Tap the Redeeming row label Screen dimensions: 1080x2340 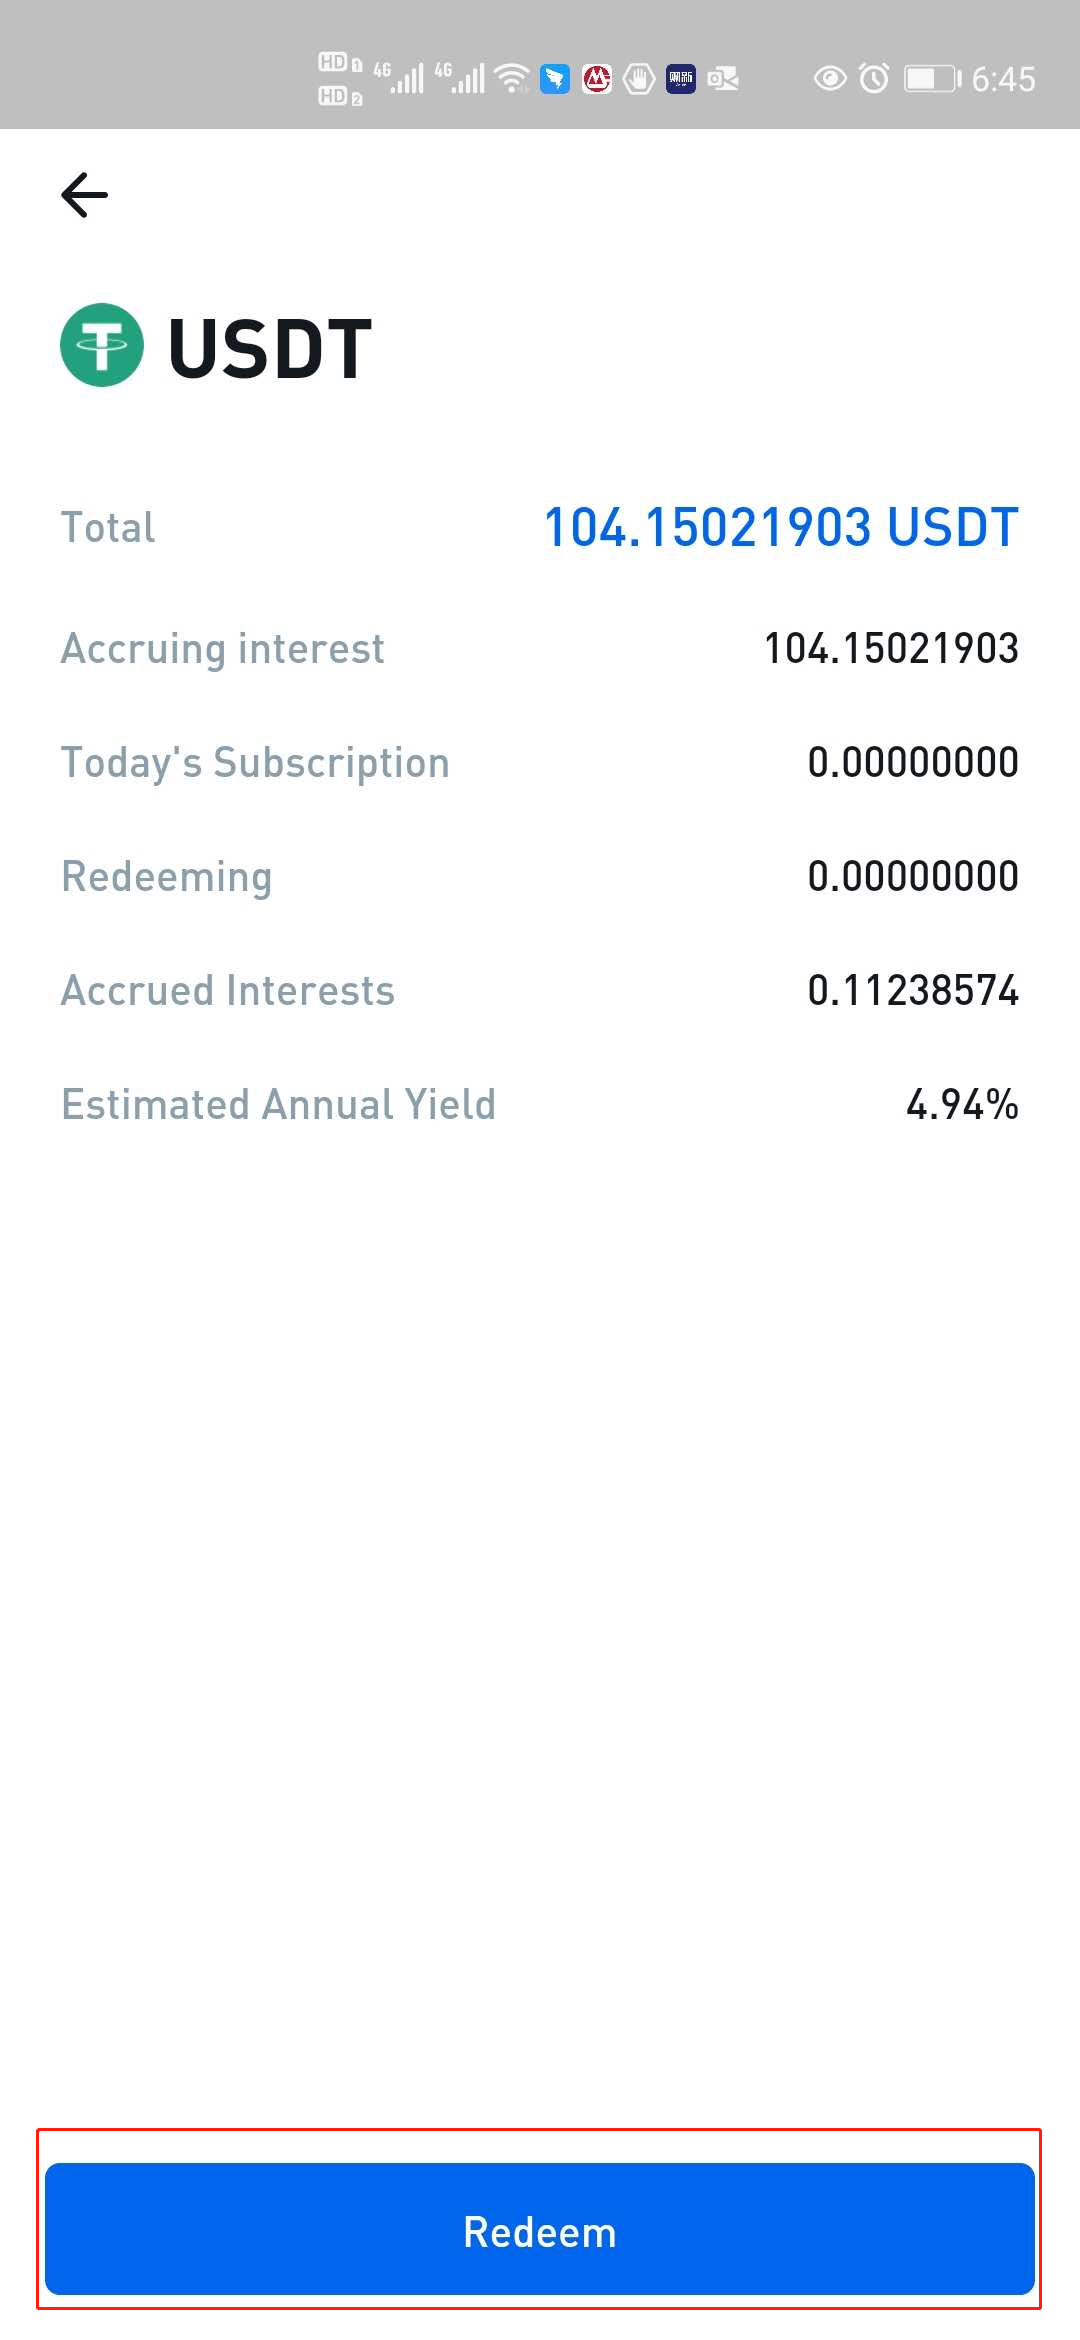166,877
